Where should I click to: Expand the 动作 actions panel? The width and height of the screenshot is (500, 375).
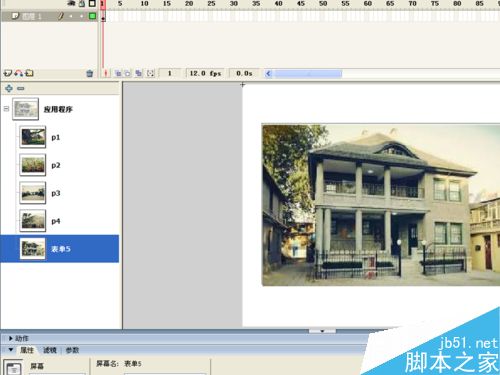[10, 338]
